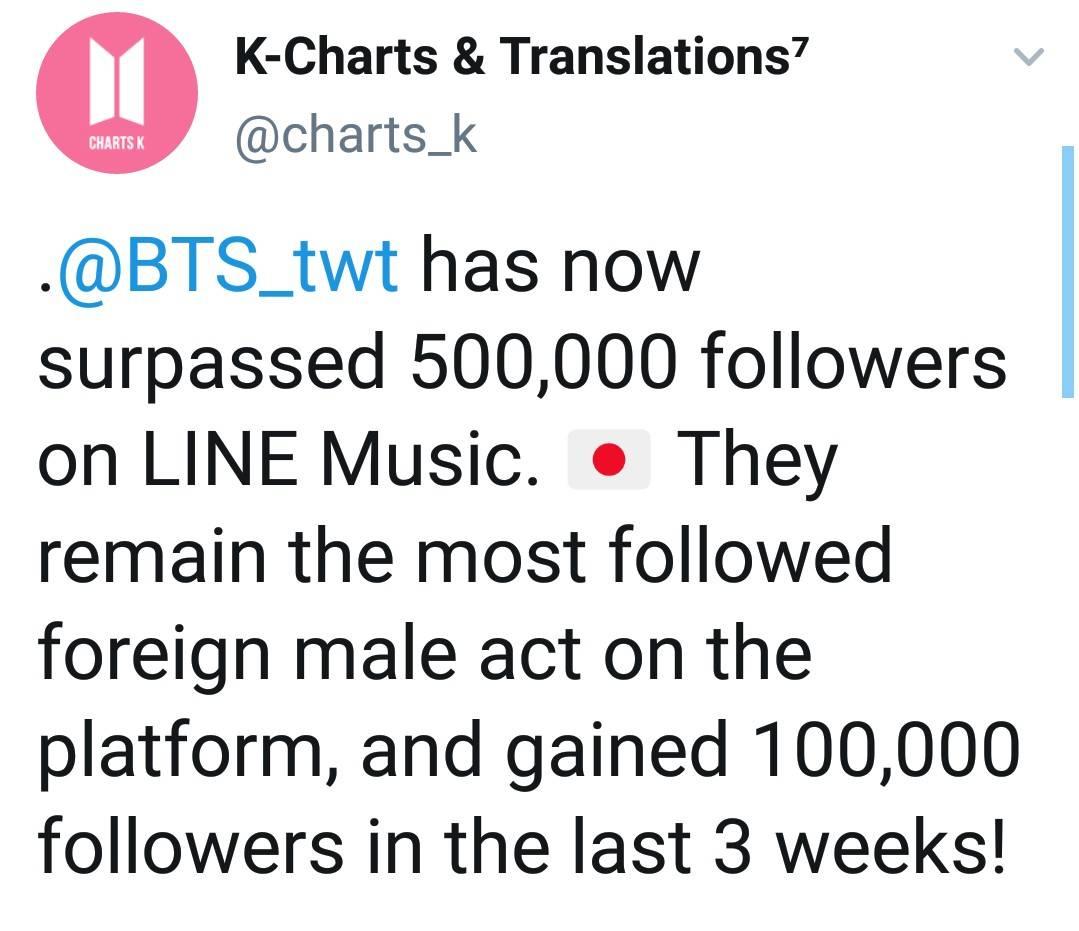Open the @BTS_twt mention link
Viewport: 1079px width, 931px height.
228,267
